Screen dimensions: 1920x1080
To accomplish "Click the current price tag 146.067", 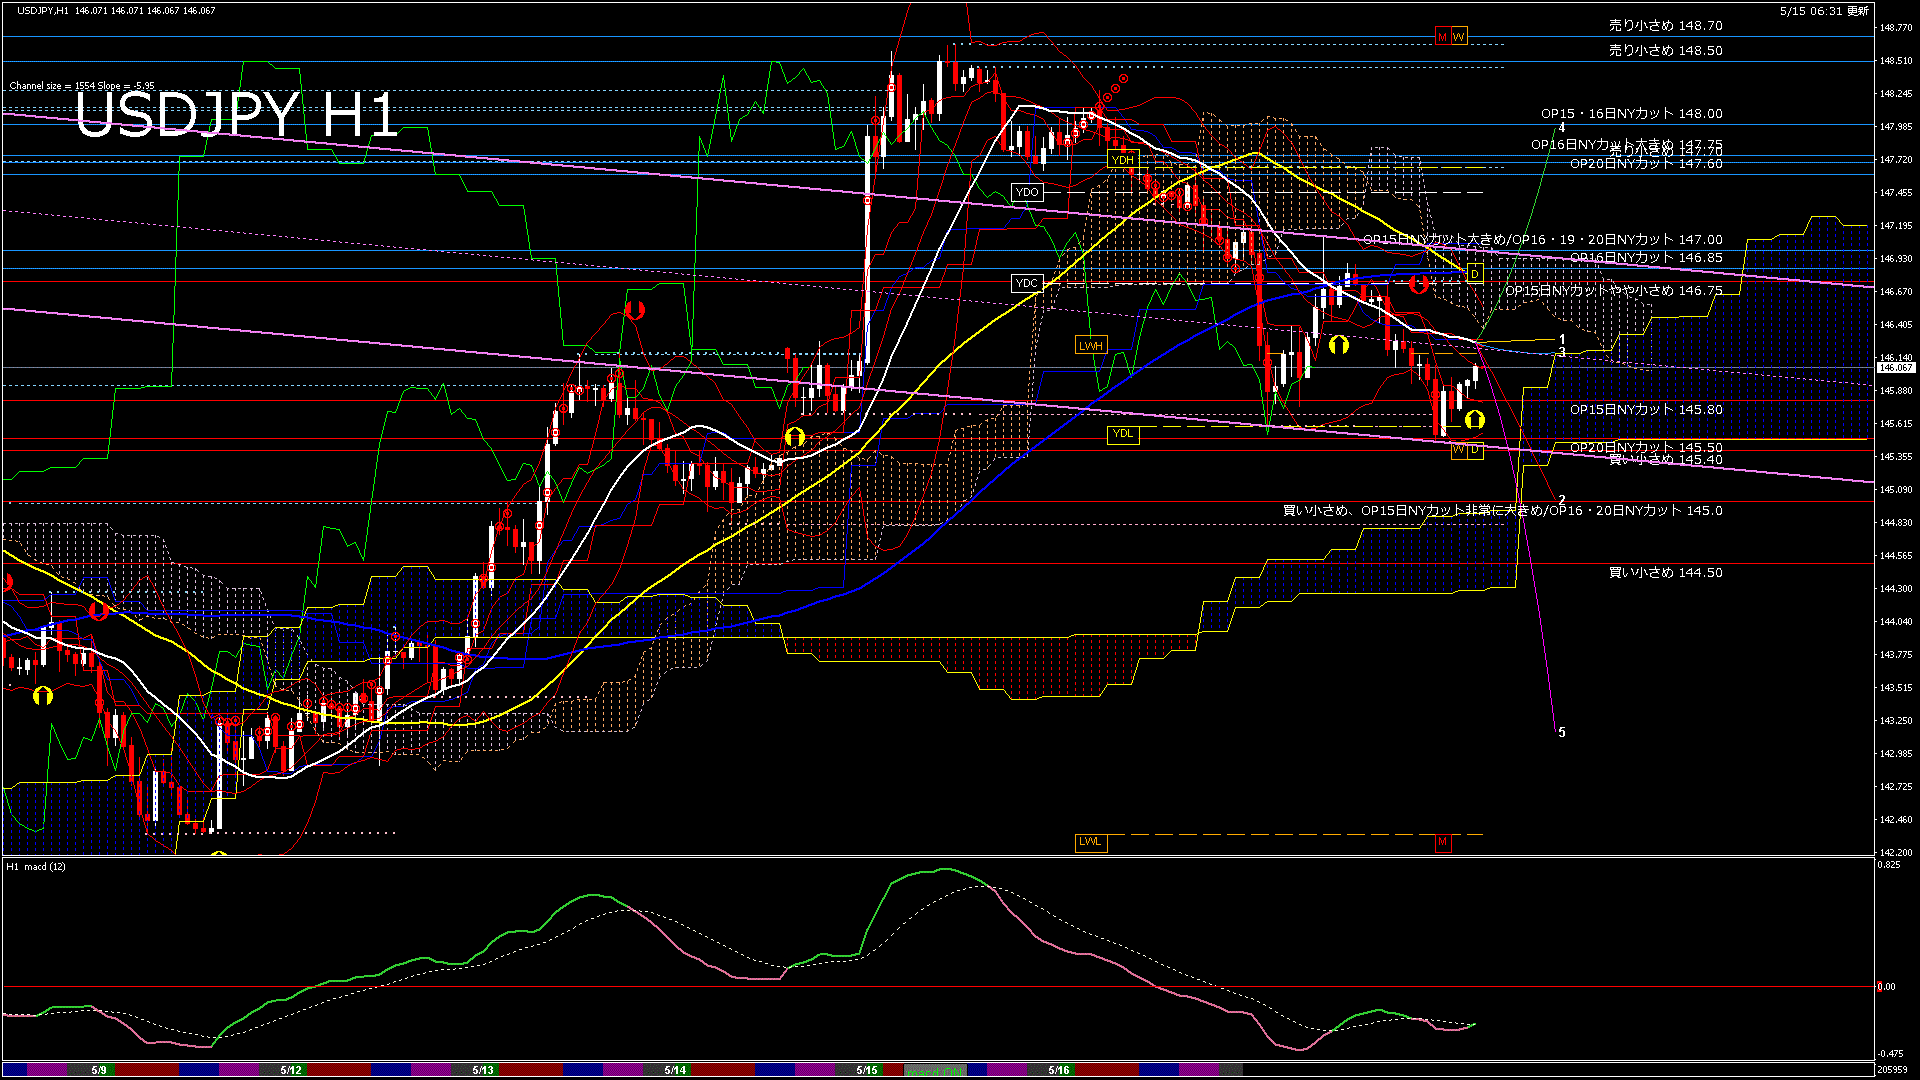I will pyautogui.click(x=1895, y=368).
